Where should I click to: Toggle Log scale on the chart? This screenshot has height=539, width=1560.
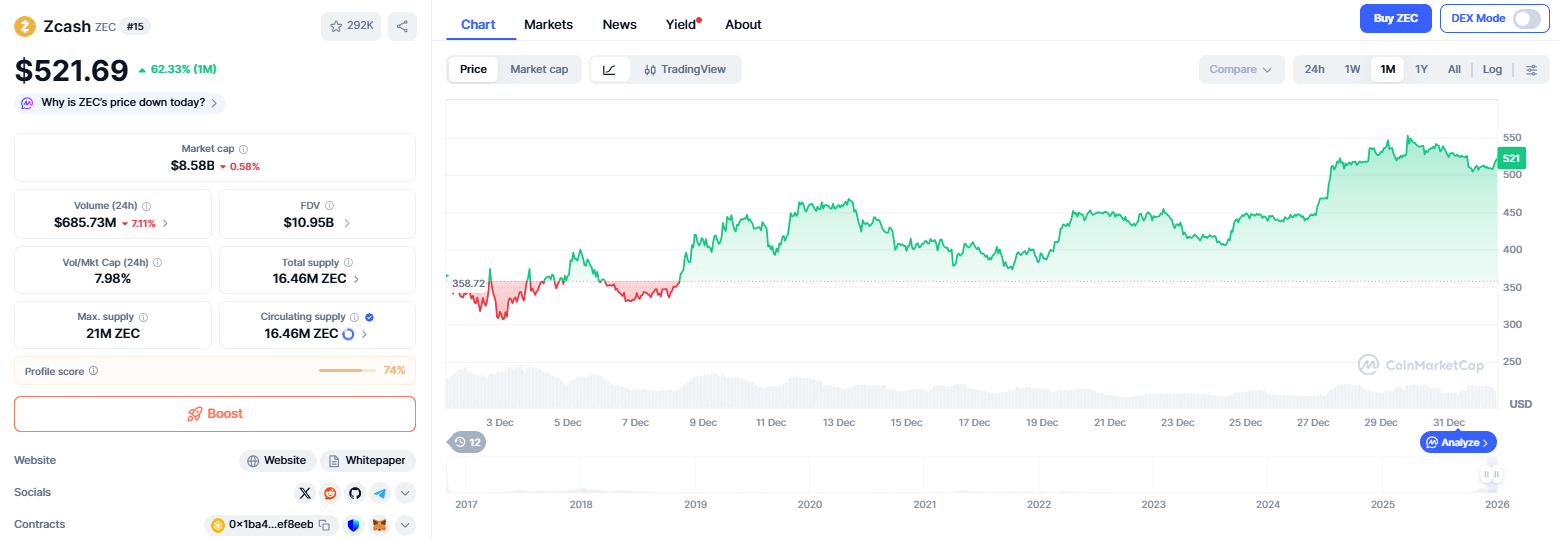tap(1492, 69)
